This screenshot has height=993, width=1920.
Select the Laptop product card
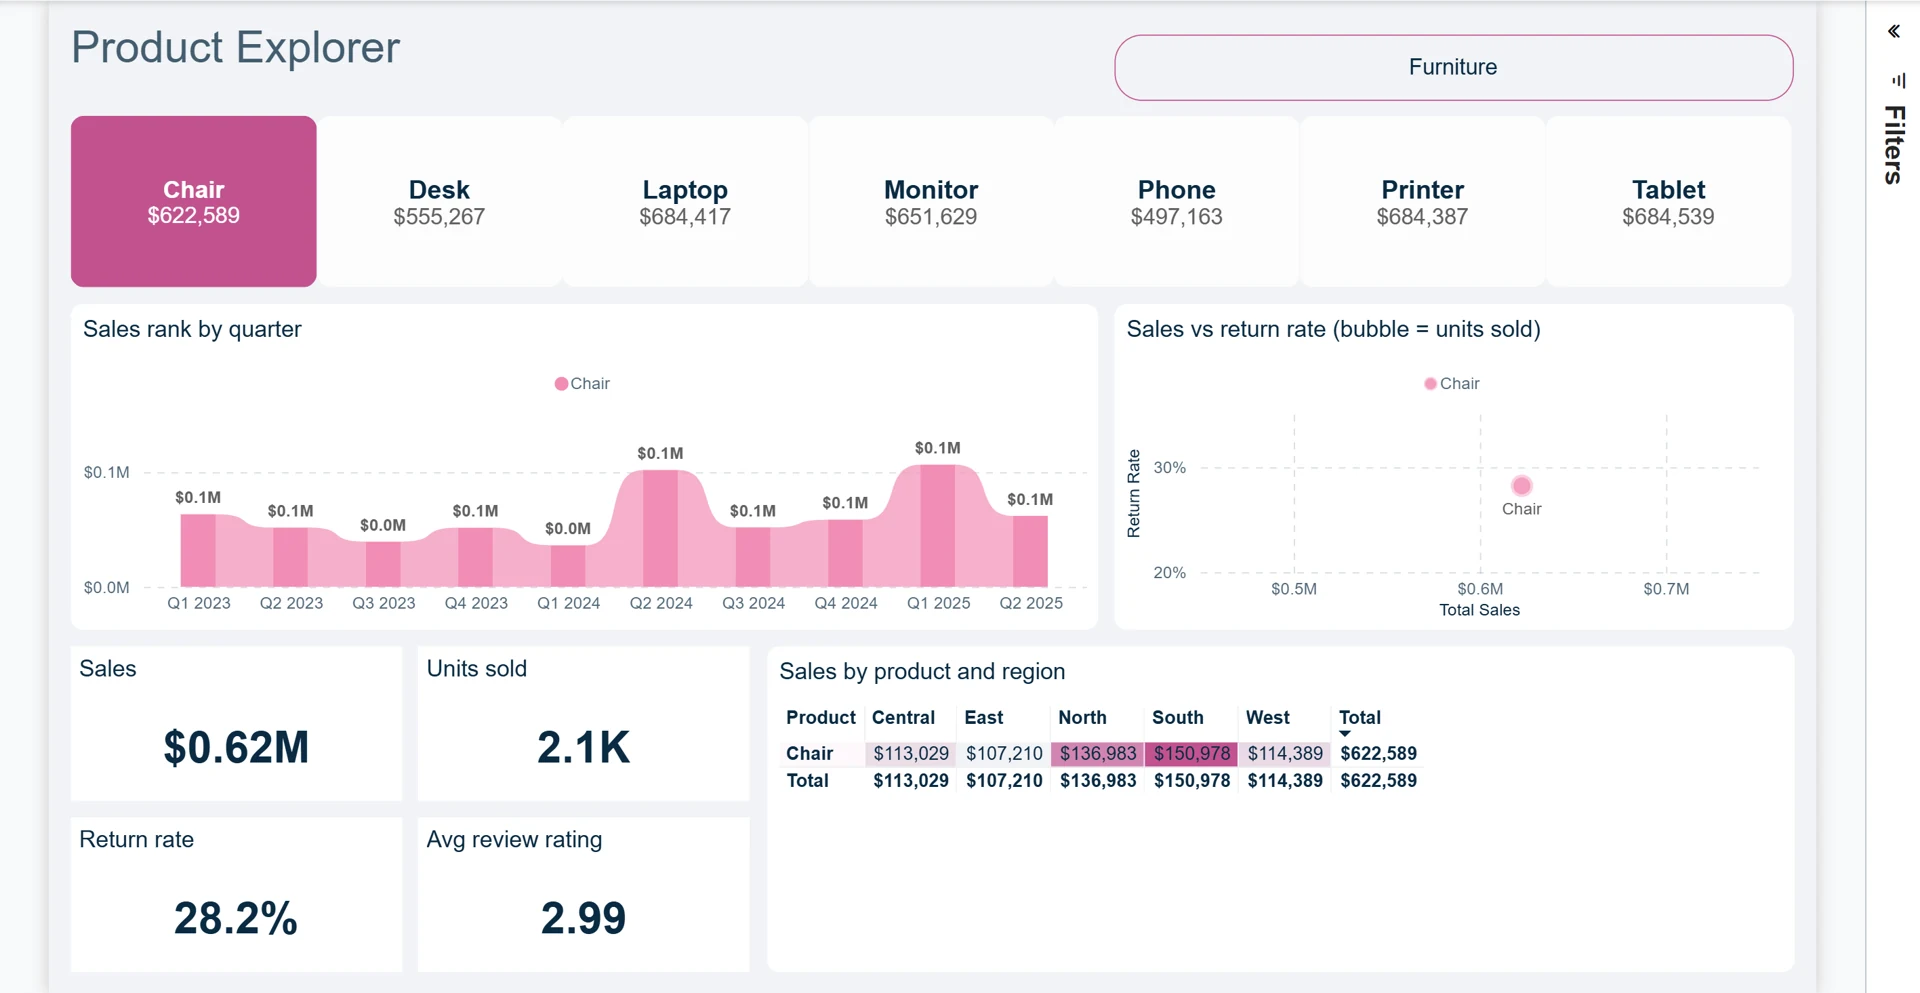(685, 201)
